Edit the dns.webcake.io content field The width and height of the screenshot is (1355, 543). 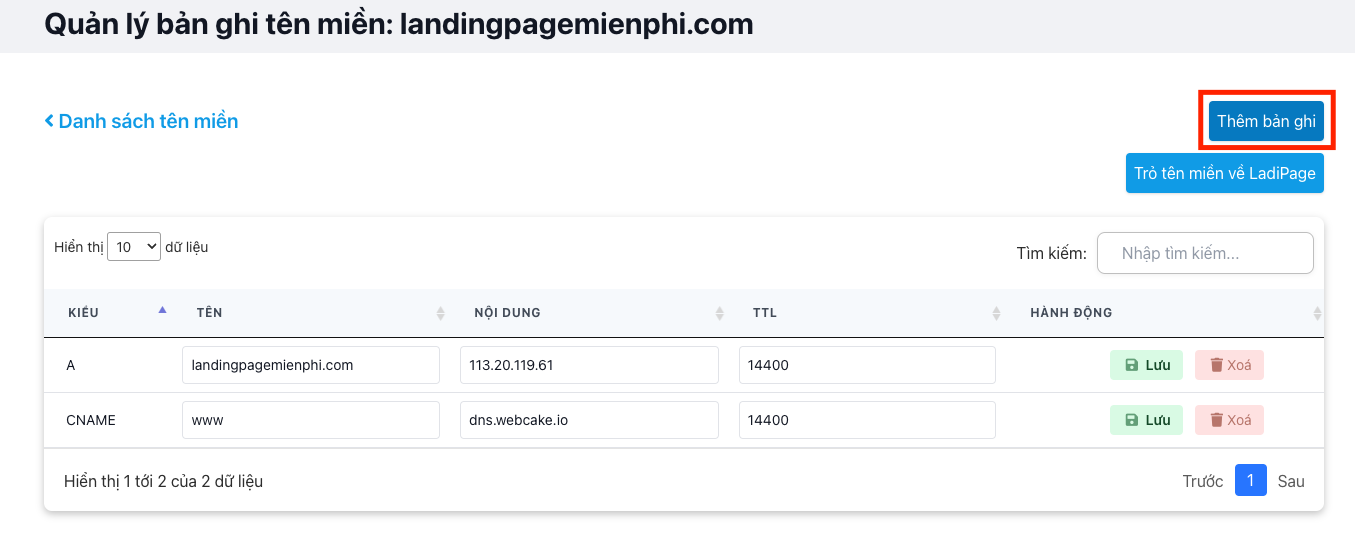[589, 420]
